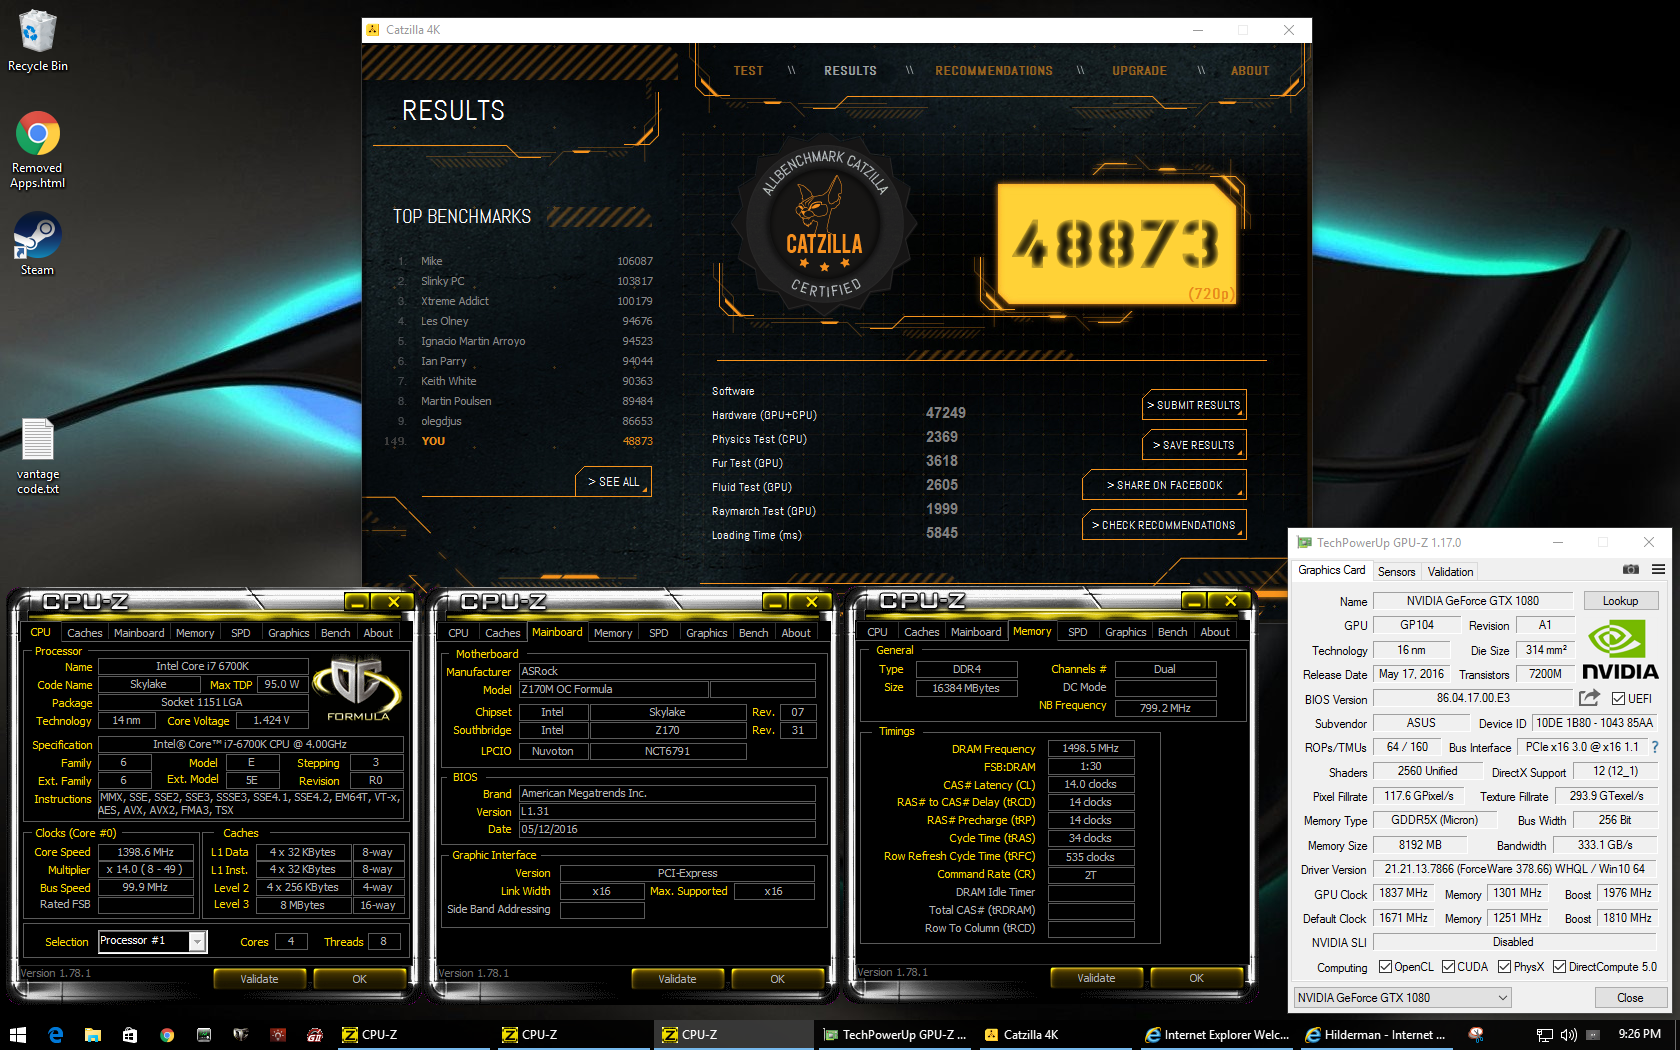1680x1050 pixels.
Task: Open the Hilderman Internet Explorer taskbar item
Action: (x=1377, y=1035)
